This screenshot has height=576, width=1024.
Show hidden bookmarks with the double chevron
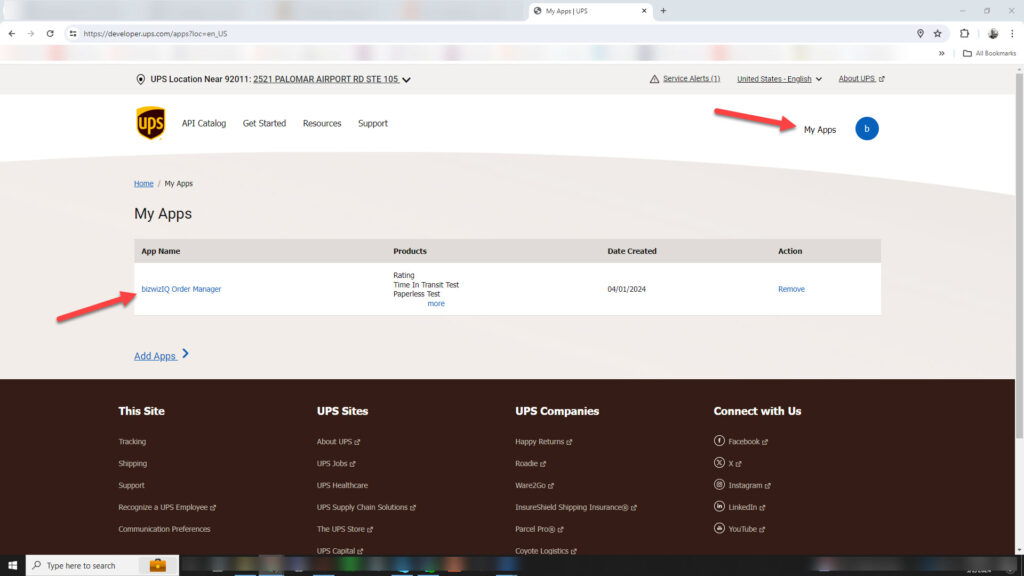coord(942,54)
